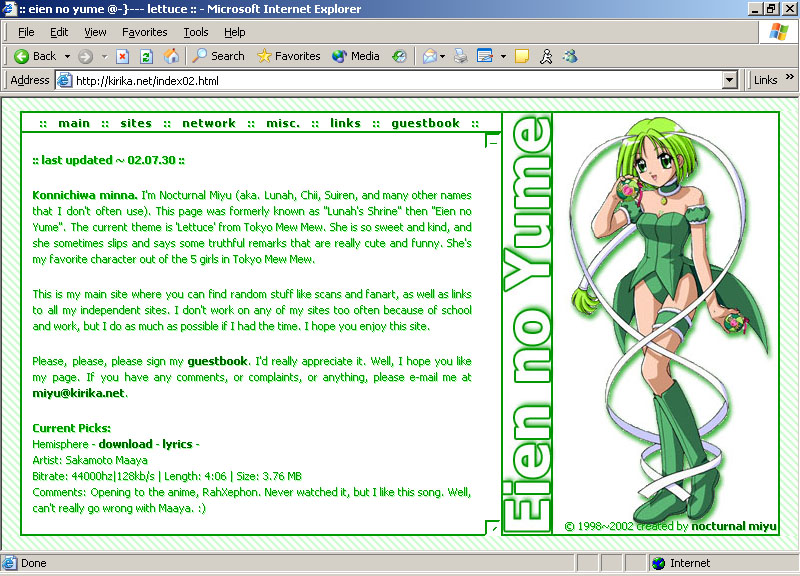Click the network navigation link
The width and height of the screenshot is (800, 576).
click(x=208, y=123)
